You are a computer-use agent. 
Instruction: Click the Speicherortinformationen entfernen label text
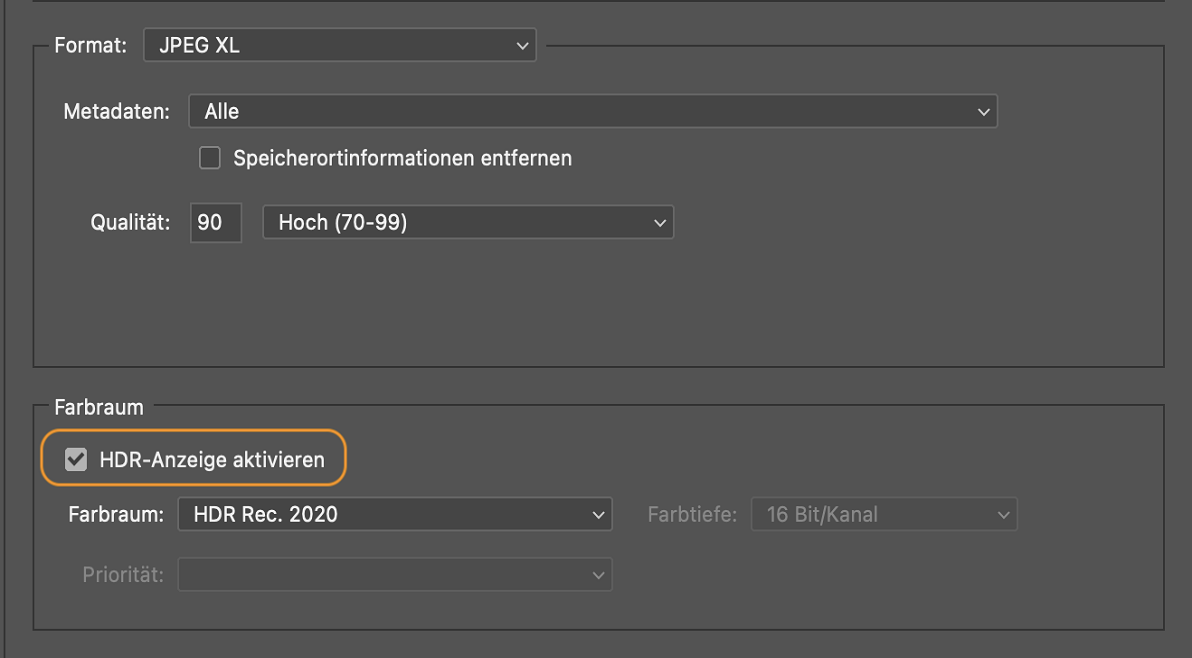pyautogui.click(x=402, y=158)
